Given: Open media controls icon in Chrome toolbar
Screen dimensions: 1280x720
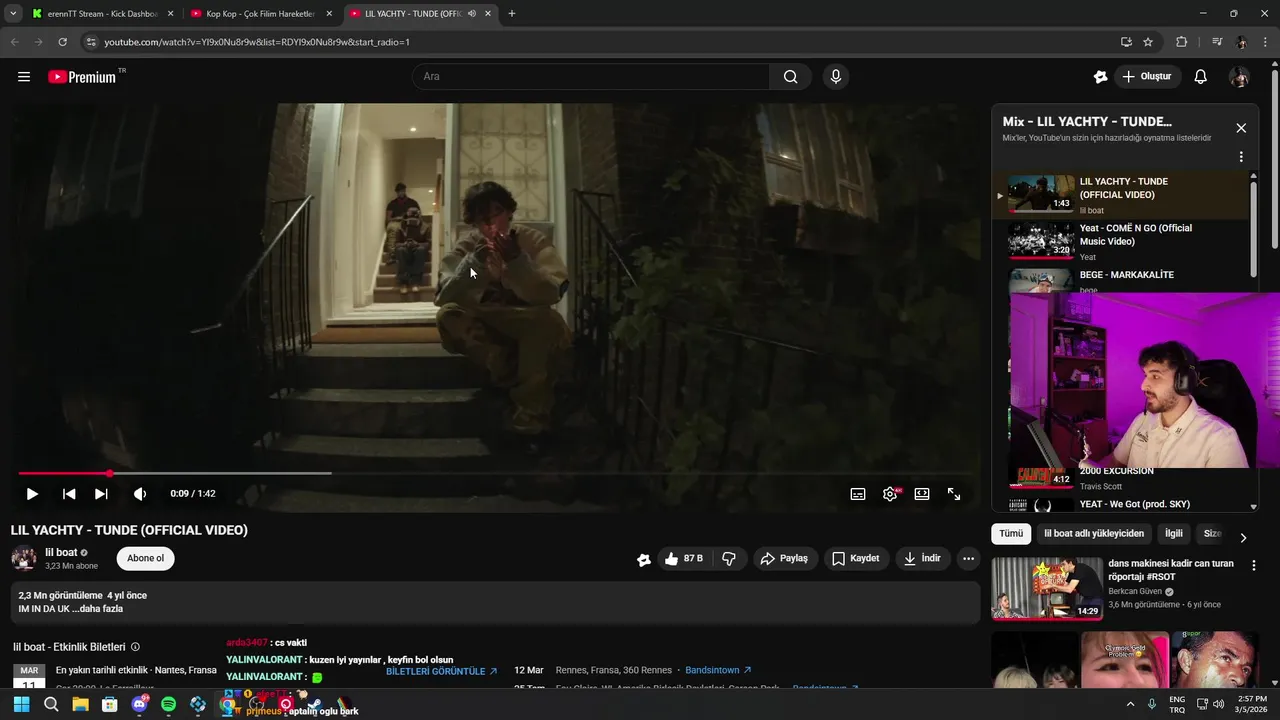Looking at the screenshot, I should click(1217, 42).
